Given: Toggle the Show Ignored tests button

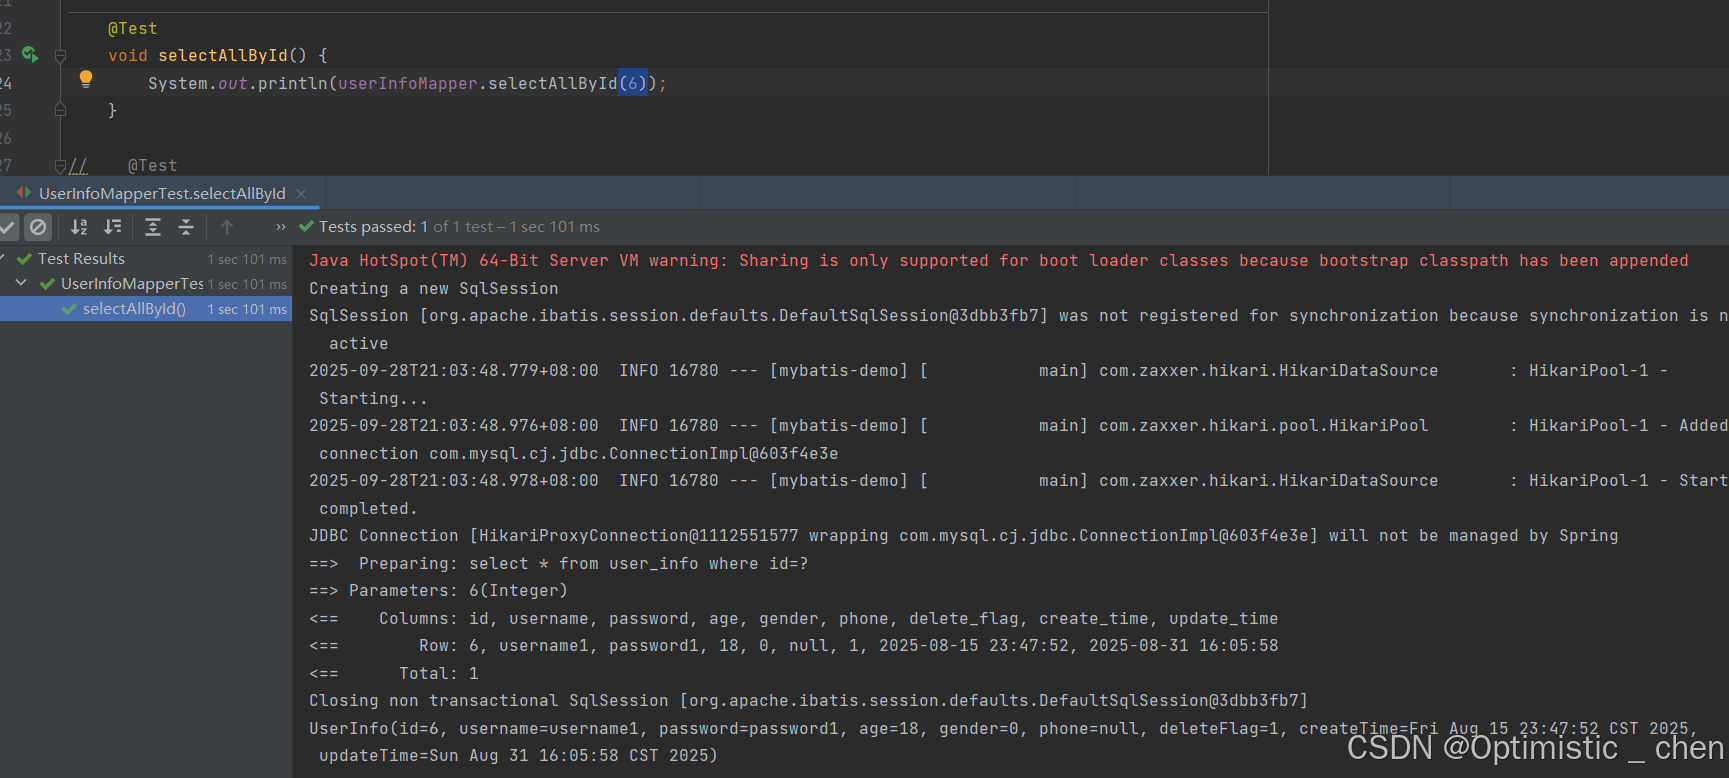Looking at the screenshot, I should [38, 227].
